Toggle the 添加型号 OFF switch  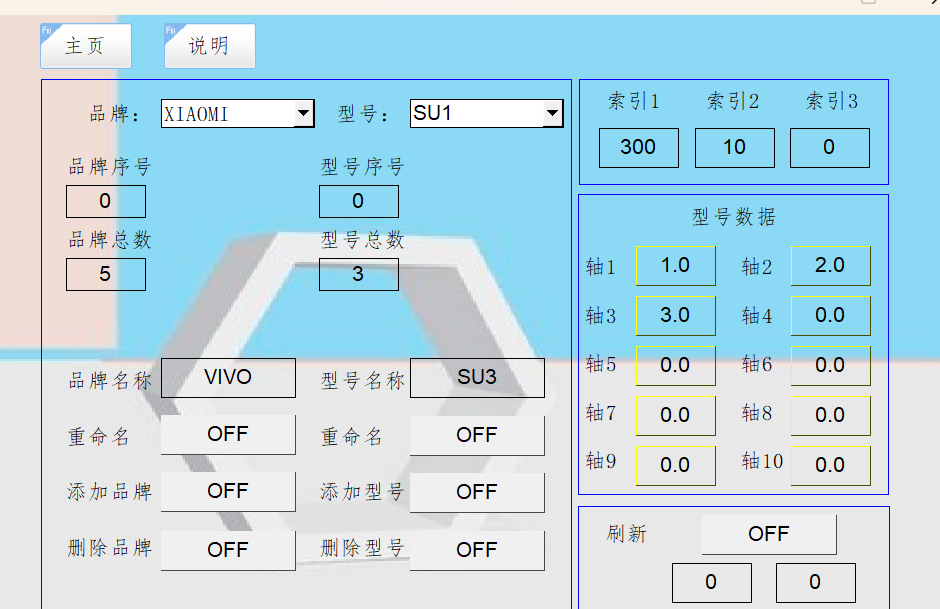click(x=477, y=492)
